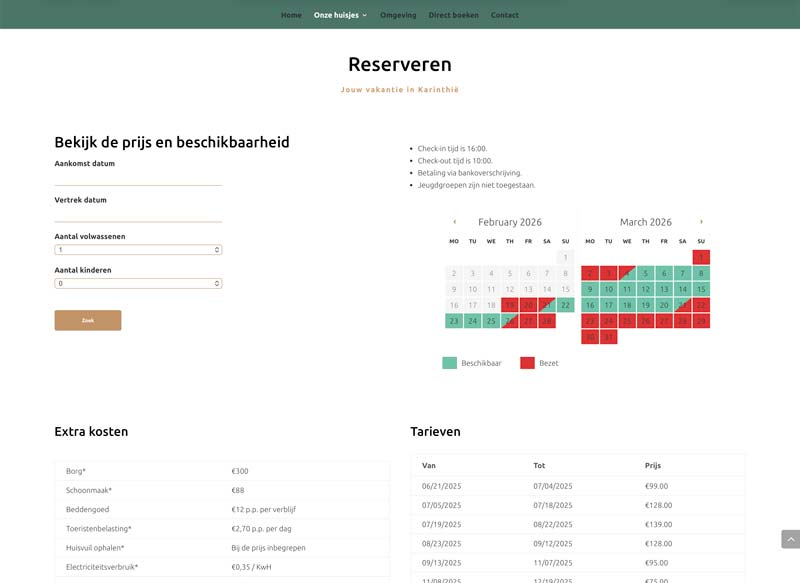
Task: Click the Vertrek datum field
Action: coord(138,214)
